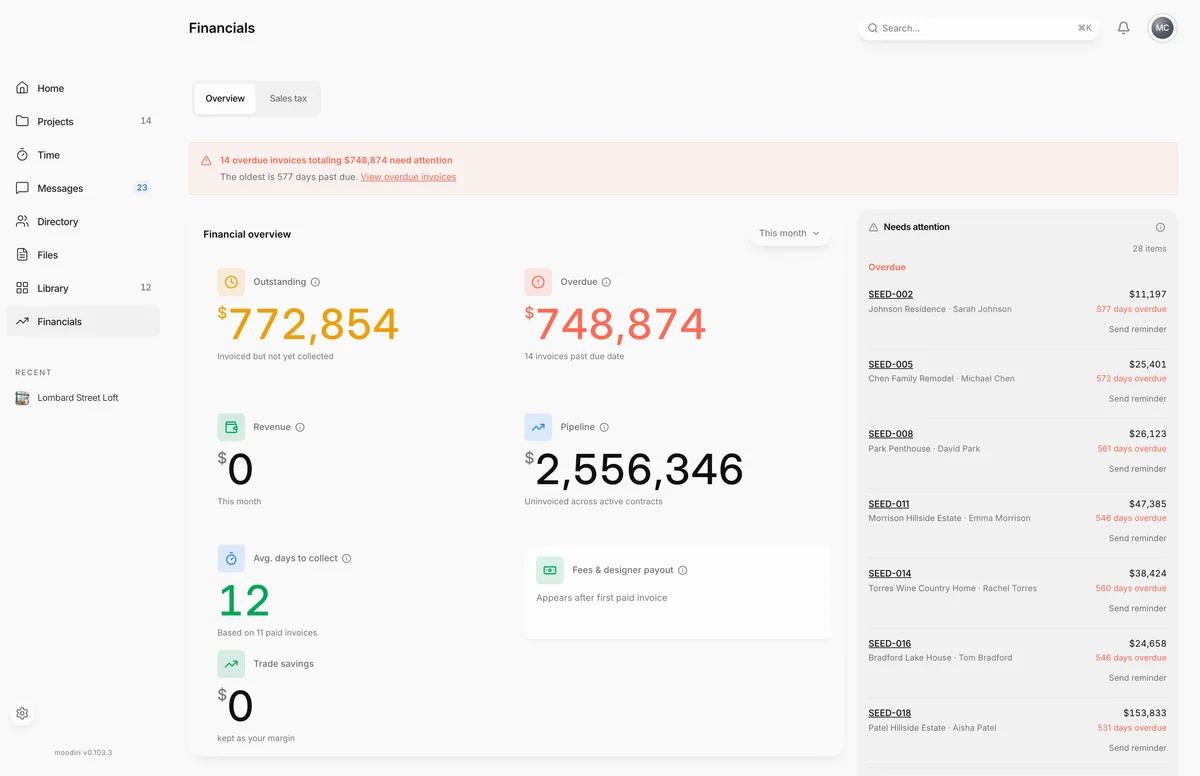The image size is (1200, 776).
Task: Switch to the Sales tax tab
Action: coord(288,99)
